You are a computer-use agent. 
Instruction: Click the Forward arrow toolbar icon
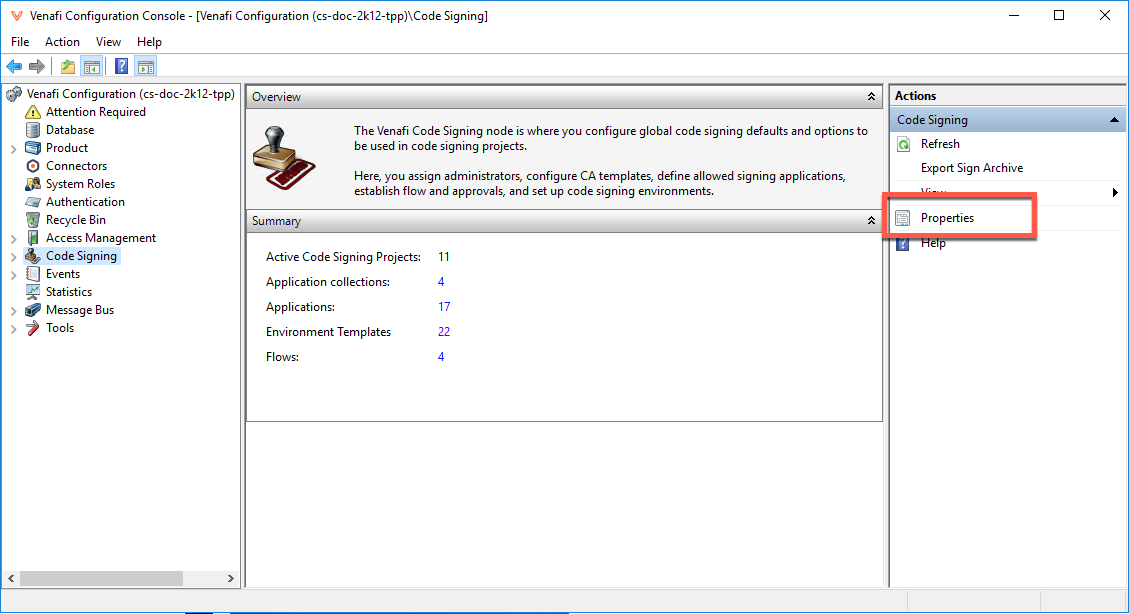[x=37, y=67]
